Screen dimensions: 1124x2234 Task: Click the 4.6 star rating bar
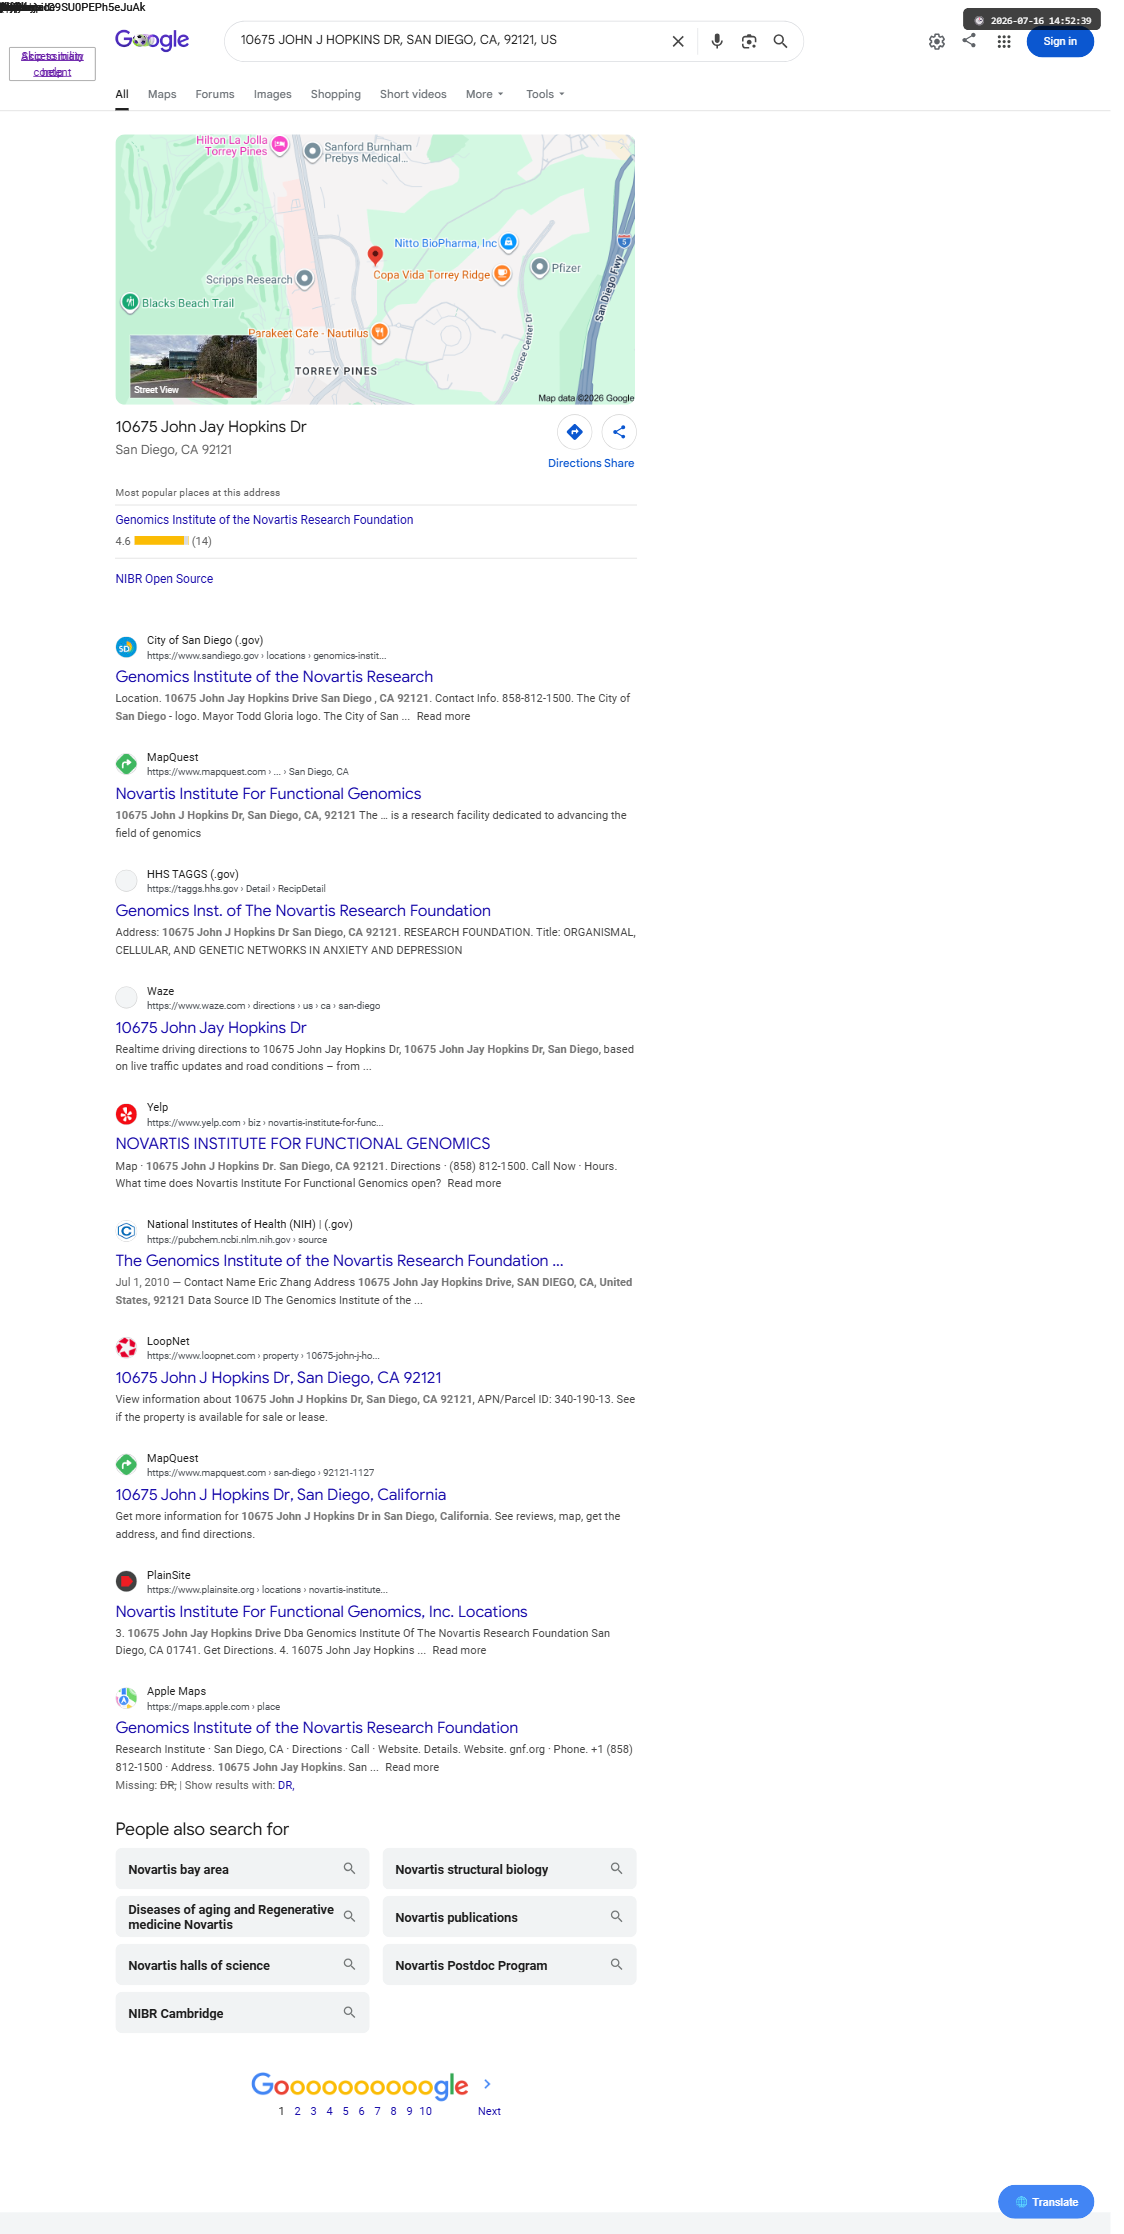point(161,541)
